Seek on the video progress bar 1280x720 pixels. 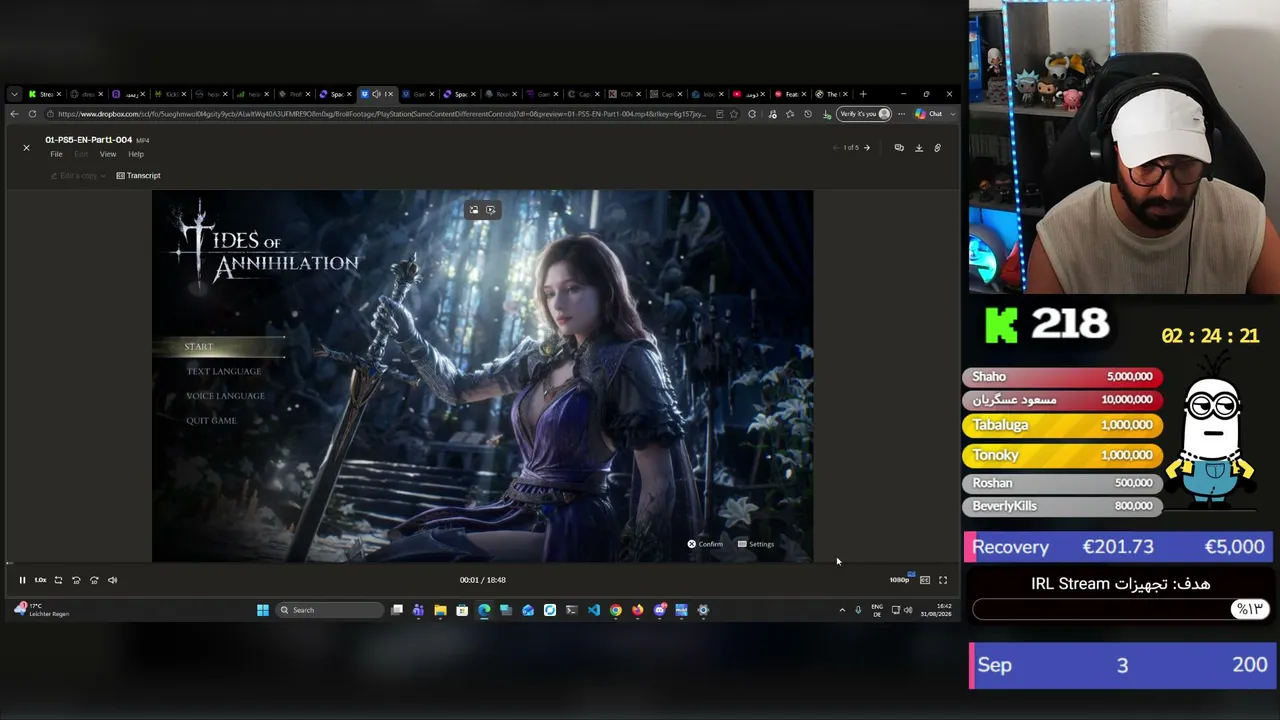[482, 564]
